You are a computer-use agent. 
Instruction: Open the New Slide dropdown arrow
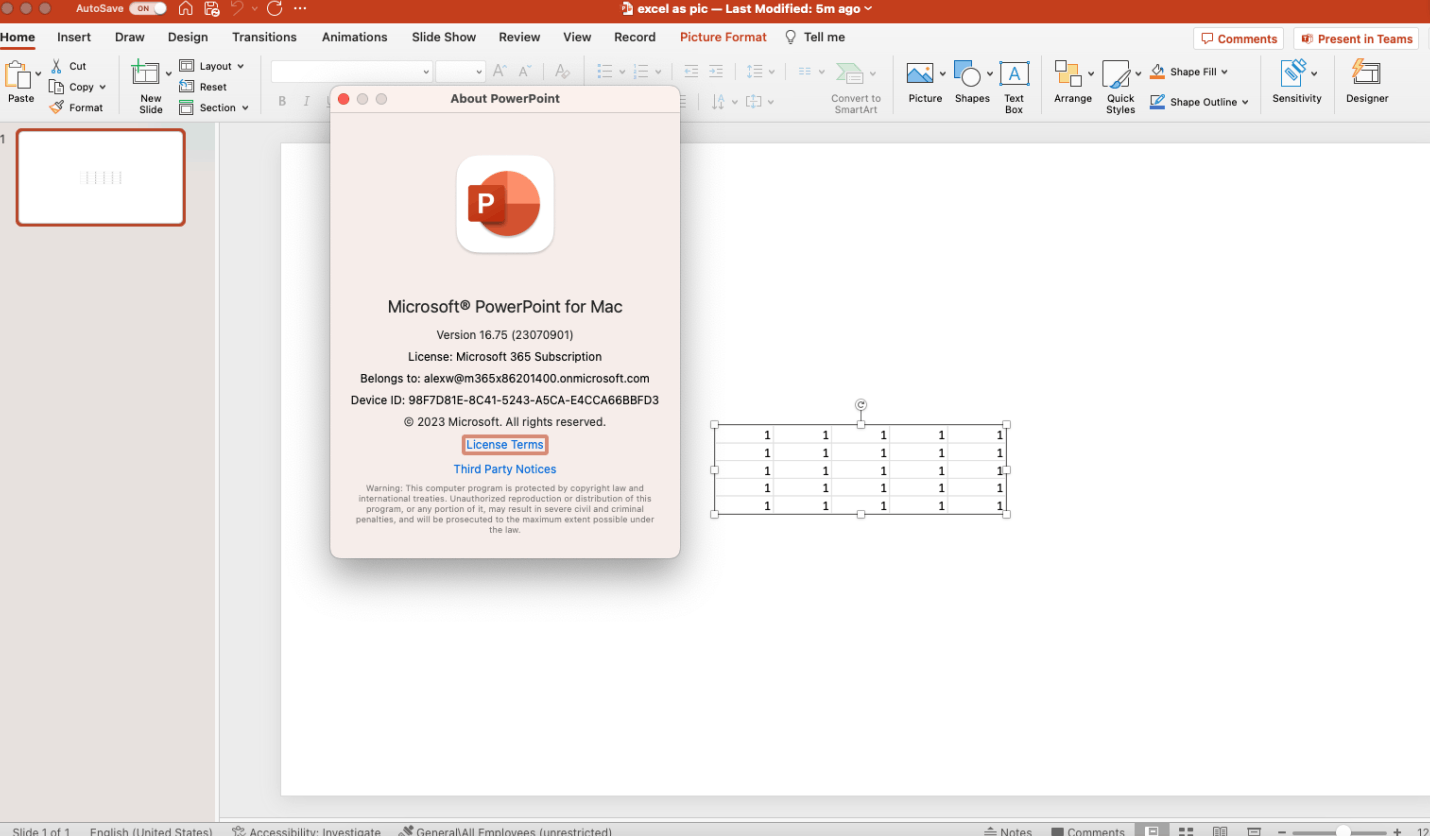pos(167,74)
